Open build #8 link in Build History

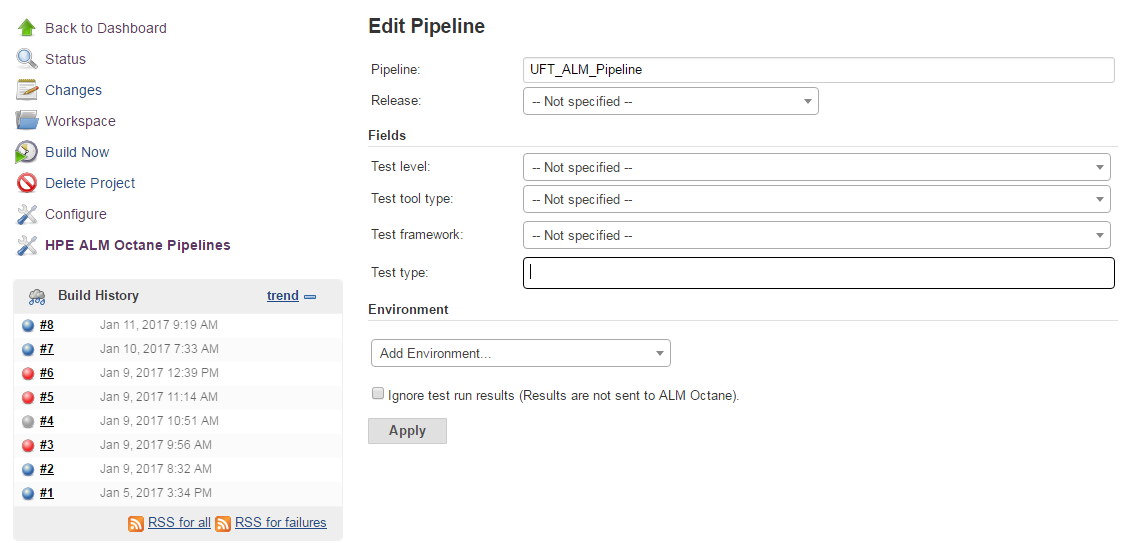(47, 325)
